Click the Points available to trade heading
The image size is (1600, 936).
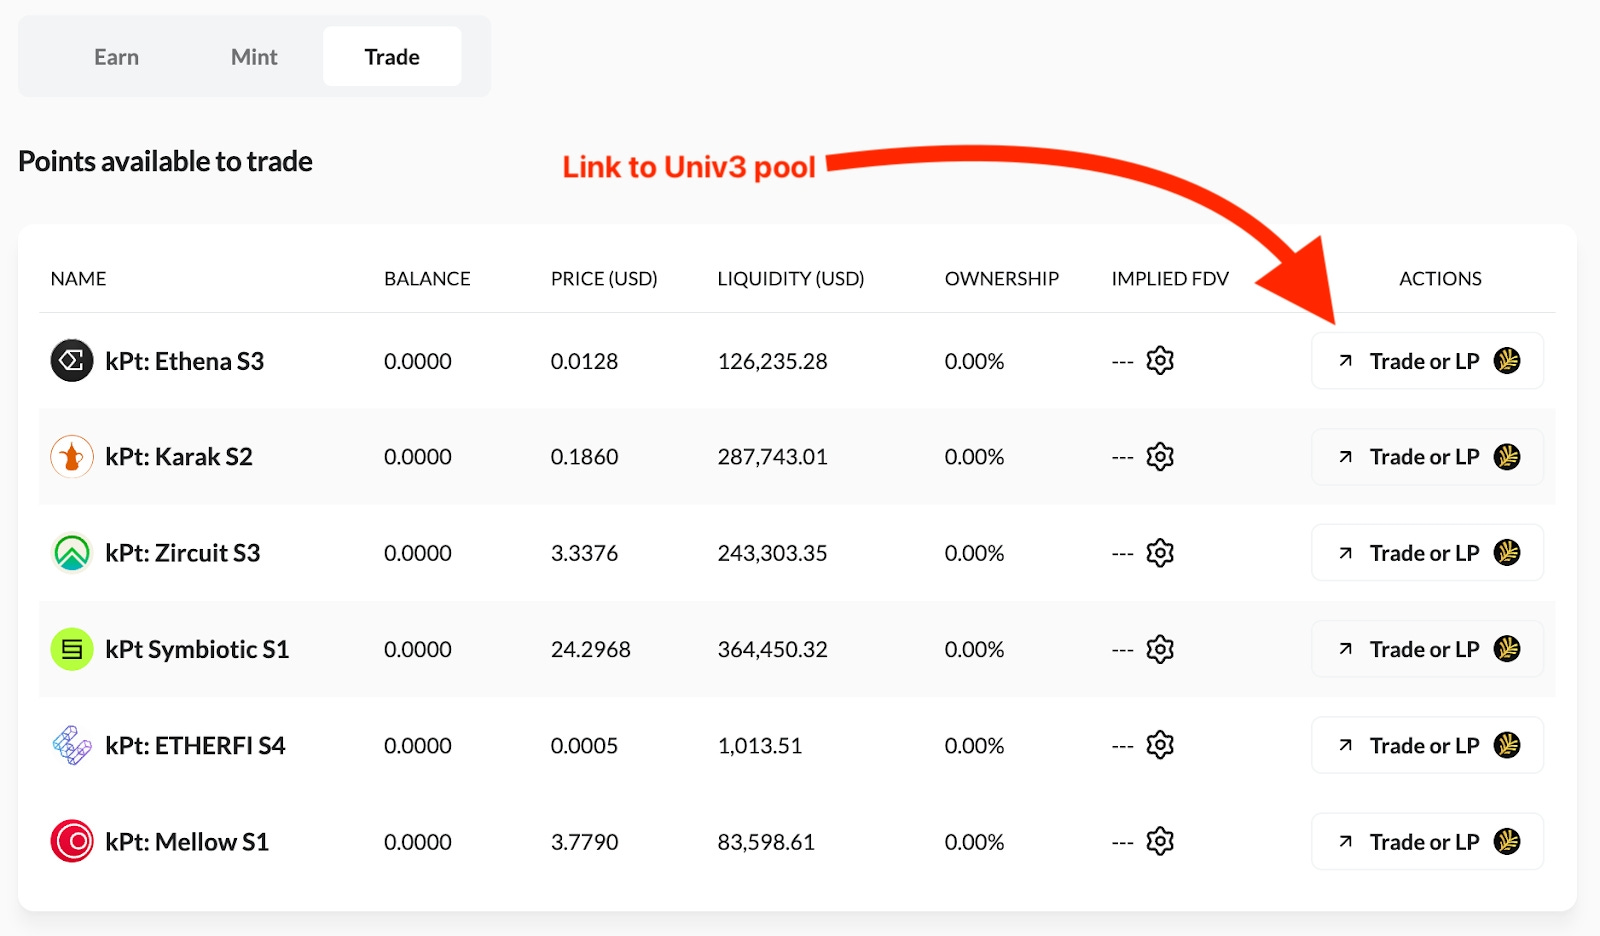pos(165,161)
